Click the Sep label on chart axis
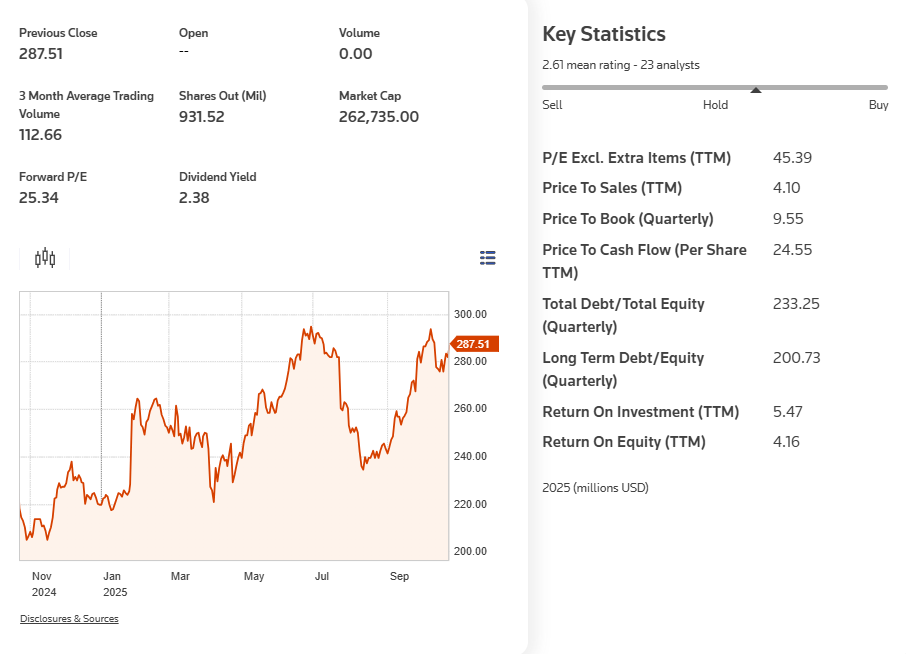The image size is (906, 654). pyautogui.click(x=399, y=577)
